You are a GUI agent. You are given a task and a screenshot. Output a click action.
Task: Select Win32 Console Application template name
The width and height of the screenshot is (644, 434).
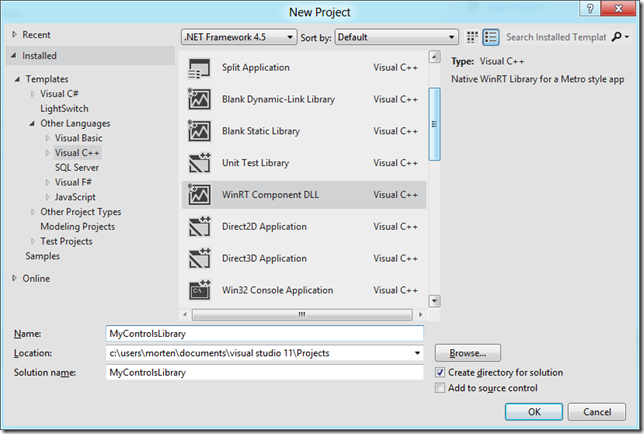[x=277, y=290]
